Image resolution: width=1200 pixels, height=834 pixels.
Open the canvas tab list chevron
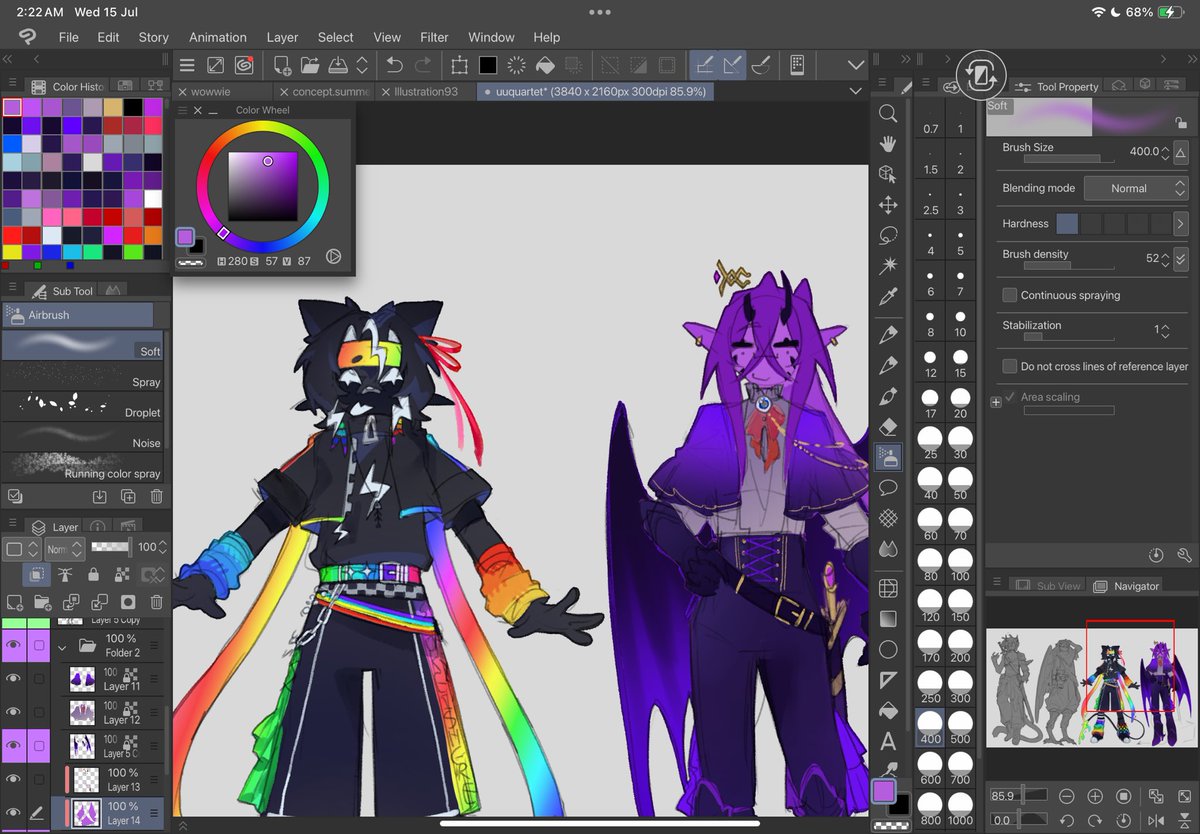[x=856, y=91]
